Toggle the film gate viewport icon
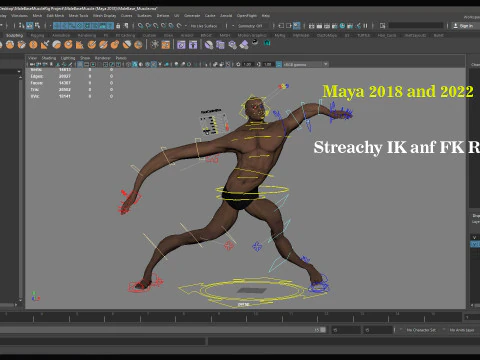Screen dimensions: 480x360 87,64
